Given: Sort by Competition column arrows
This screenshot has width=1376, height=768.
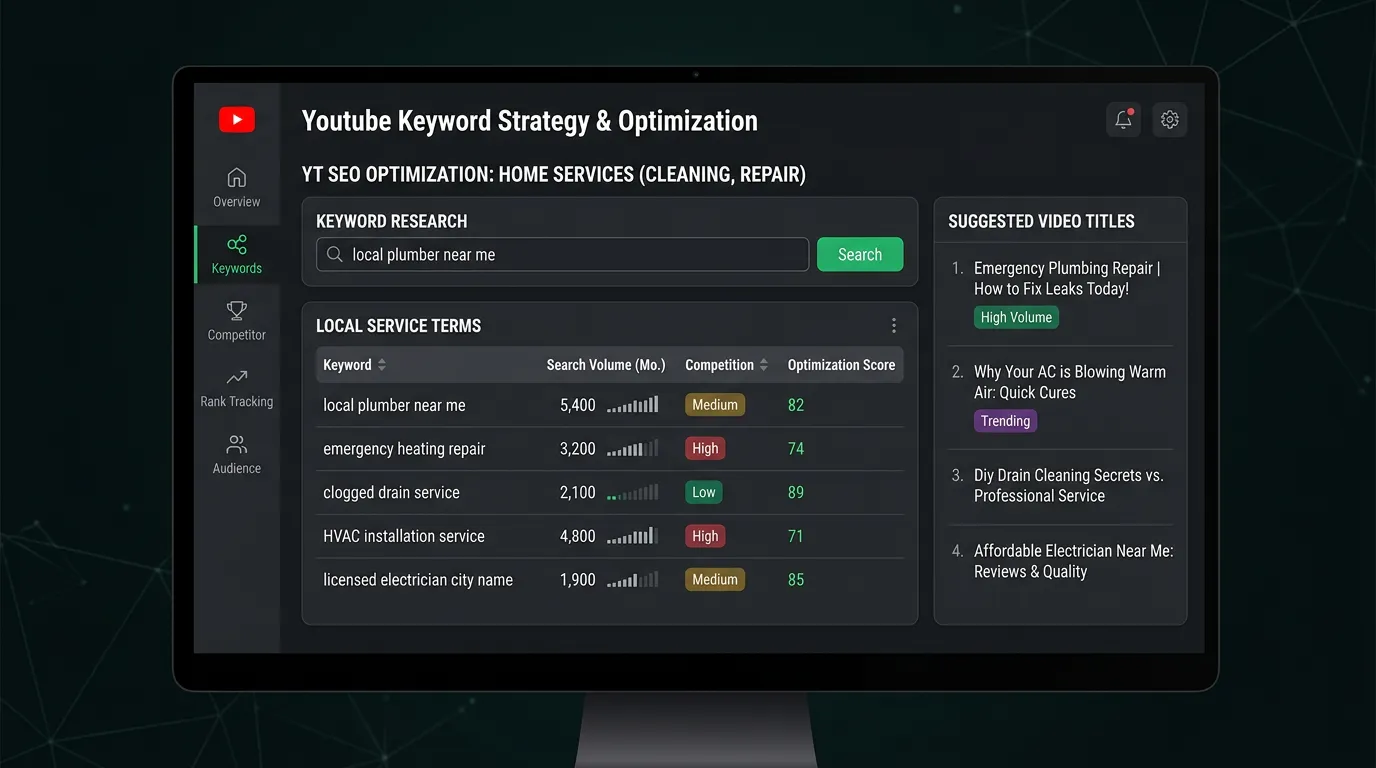Looking at the screenshot, I should coord(764,365).
